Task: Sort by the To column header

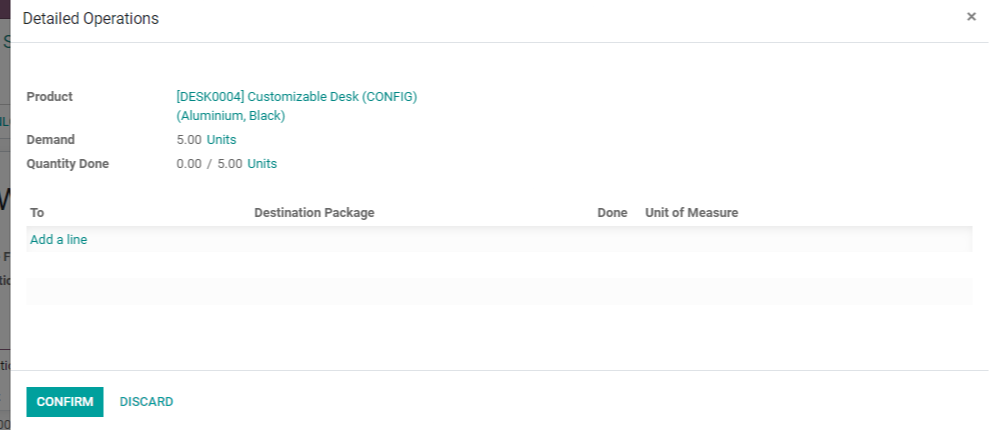Action: click(37, 213)
